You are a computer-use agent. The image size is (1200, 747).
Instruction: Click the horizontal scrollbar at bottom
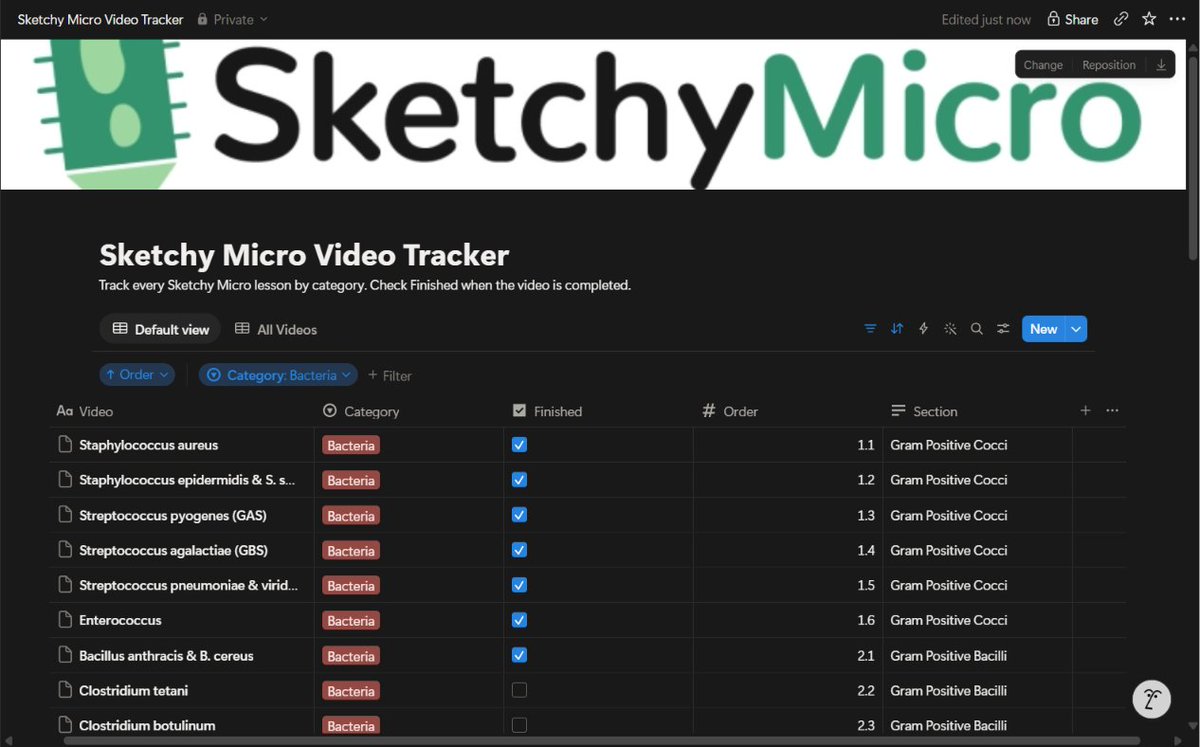click(600, 741)
